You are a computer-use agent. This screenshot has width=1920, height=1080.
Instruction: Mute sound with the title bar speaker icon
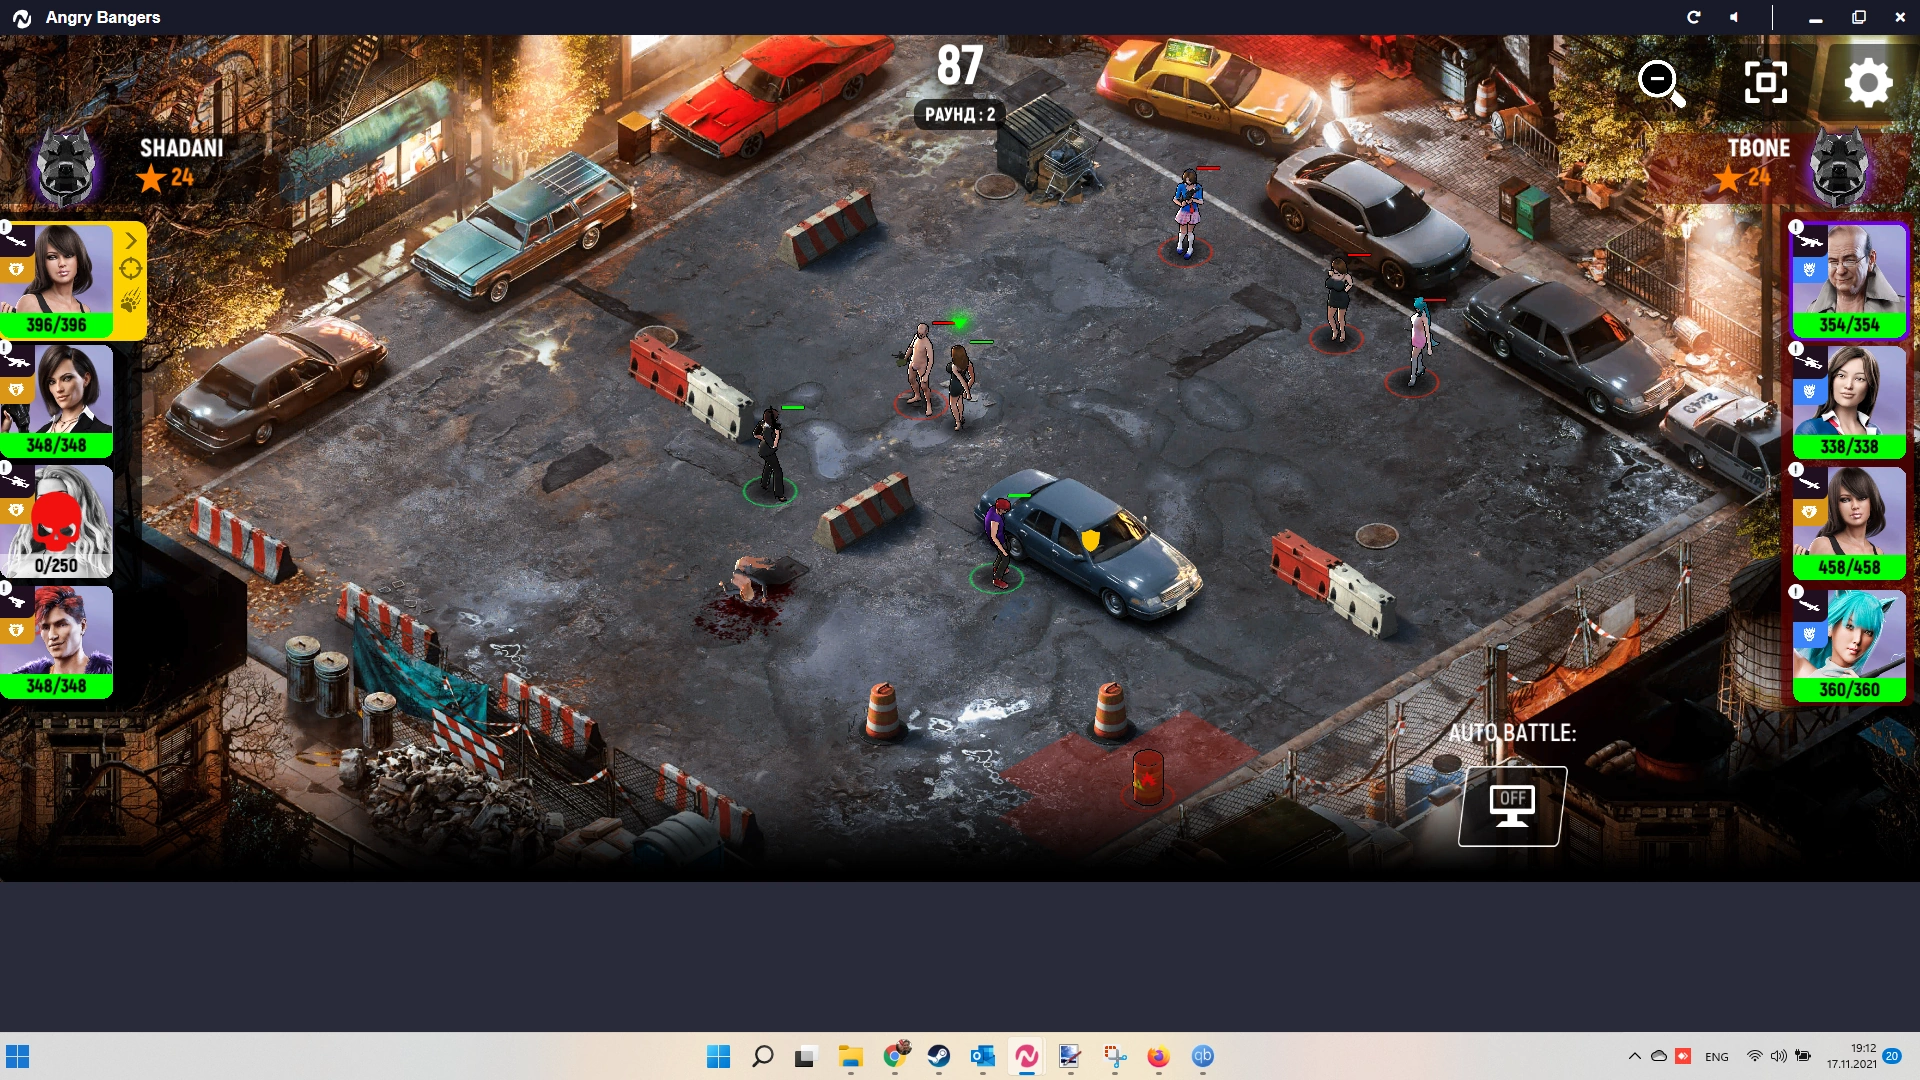coord(1734,17)
